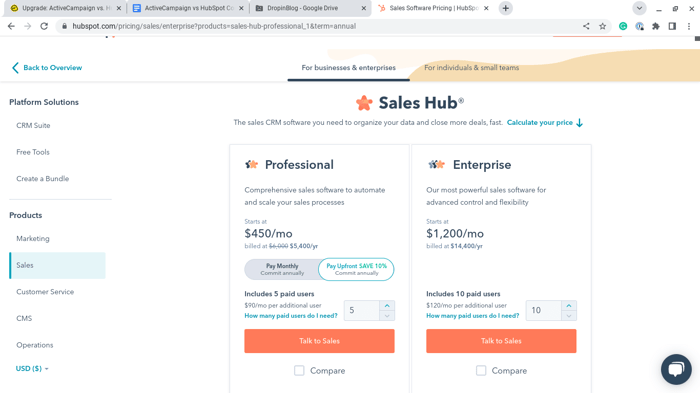Bookmark this page with the star icon
This screenshot has width=700, height=393.
click(x=603, y=26)
